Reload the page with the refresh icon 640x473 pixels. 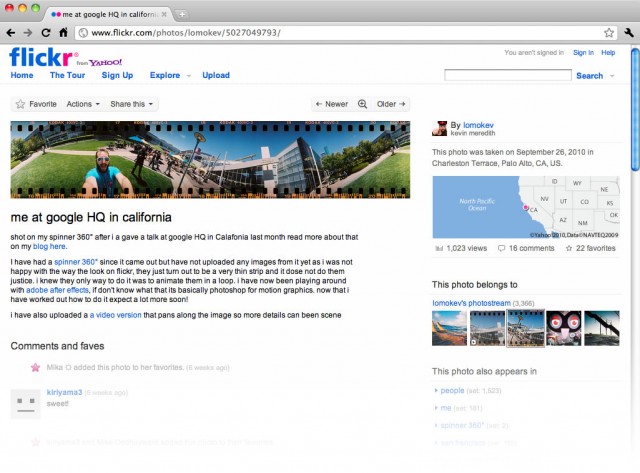tap(46, 32)
